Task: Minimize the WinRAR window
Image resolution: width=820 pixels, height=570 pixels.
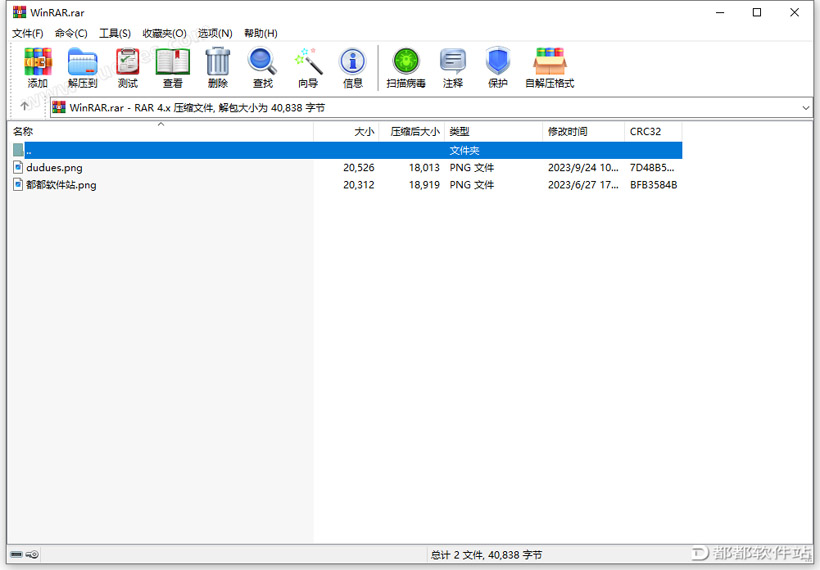Action: pos(720,12)
